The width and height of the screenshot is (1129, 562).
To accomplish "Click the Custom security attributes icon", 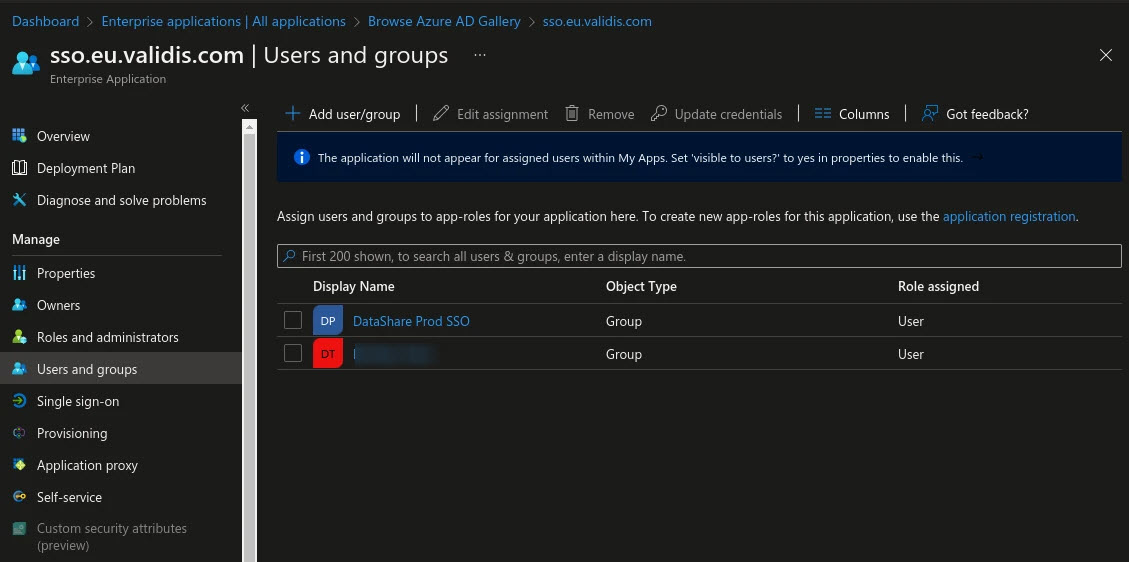I will pyautogui.click(x=19, y=528).
